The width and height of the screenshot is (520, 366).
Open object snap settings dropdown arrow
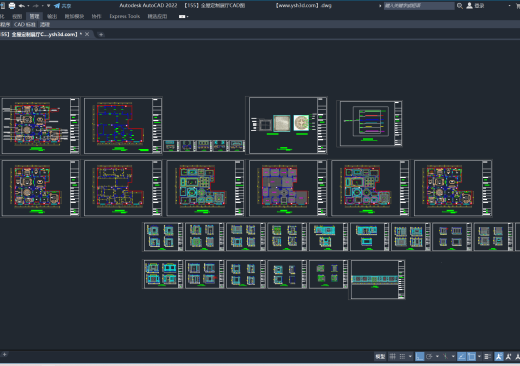[x=479, y=357]
